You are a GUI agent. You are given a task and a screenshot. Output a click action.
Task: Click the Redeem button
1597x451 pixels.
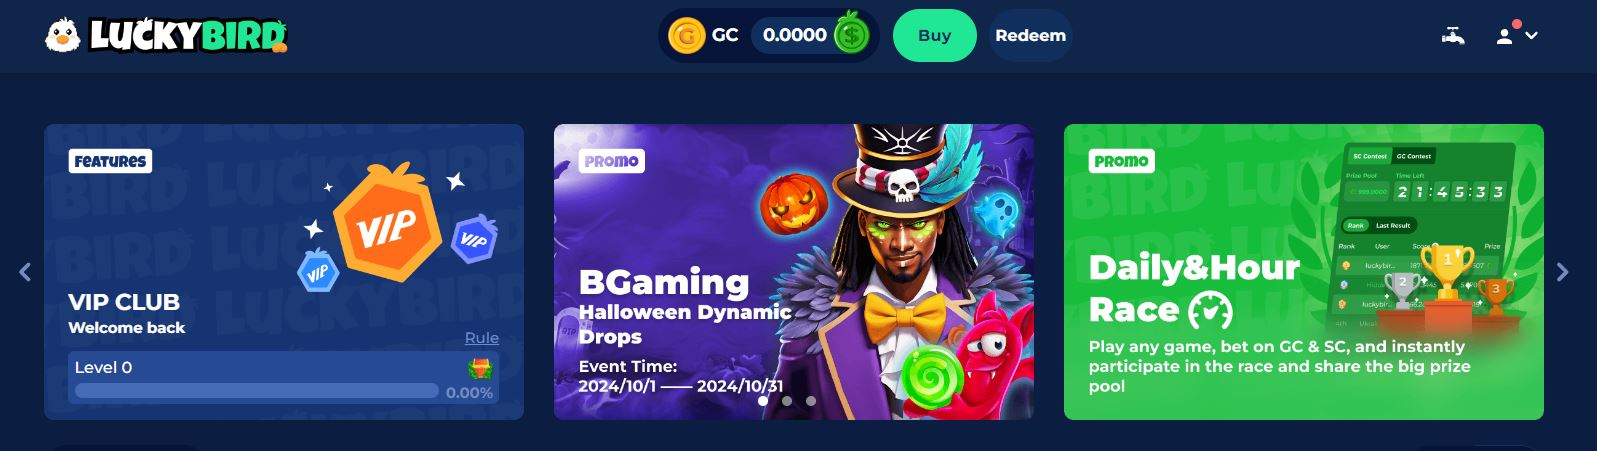tap(1030, 36)
